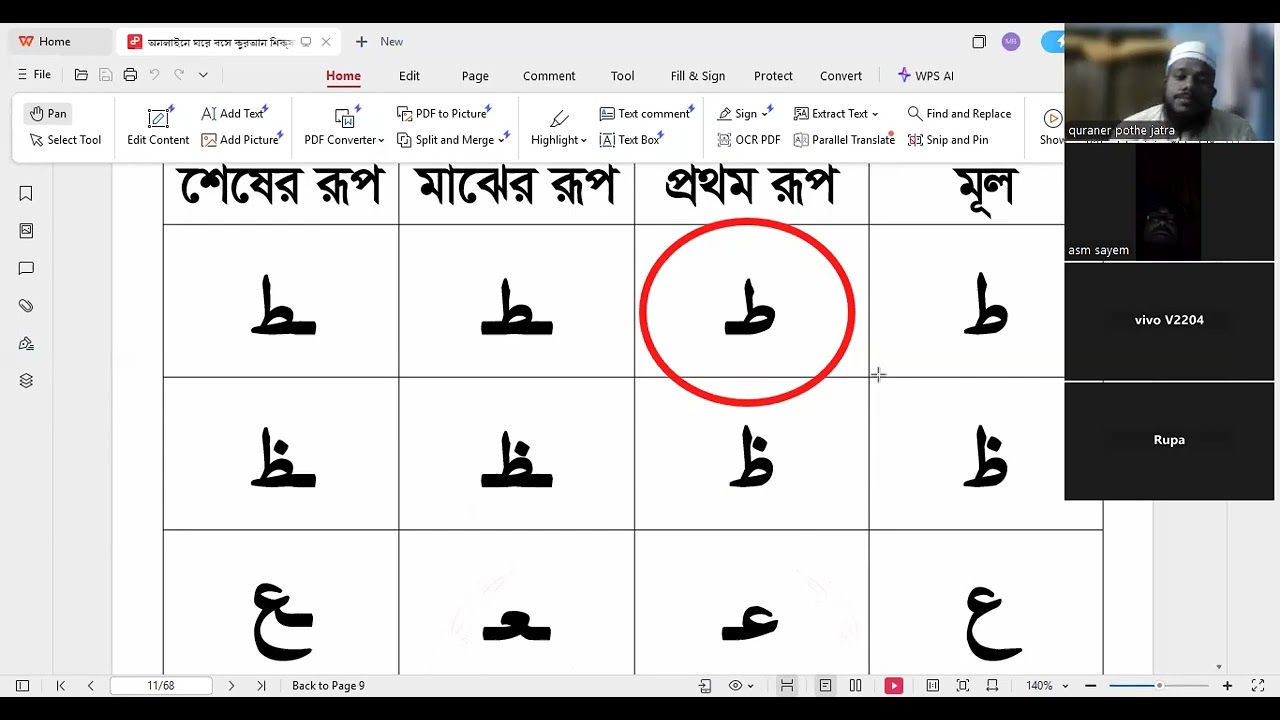Open the Comments sidebar panel
1280x720 pixels.
tap(26, 268)
